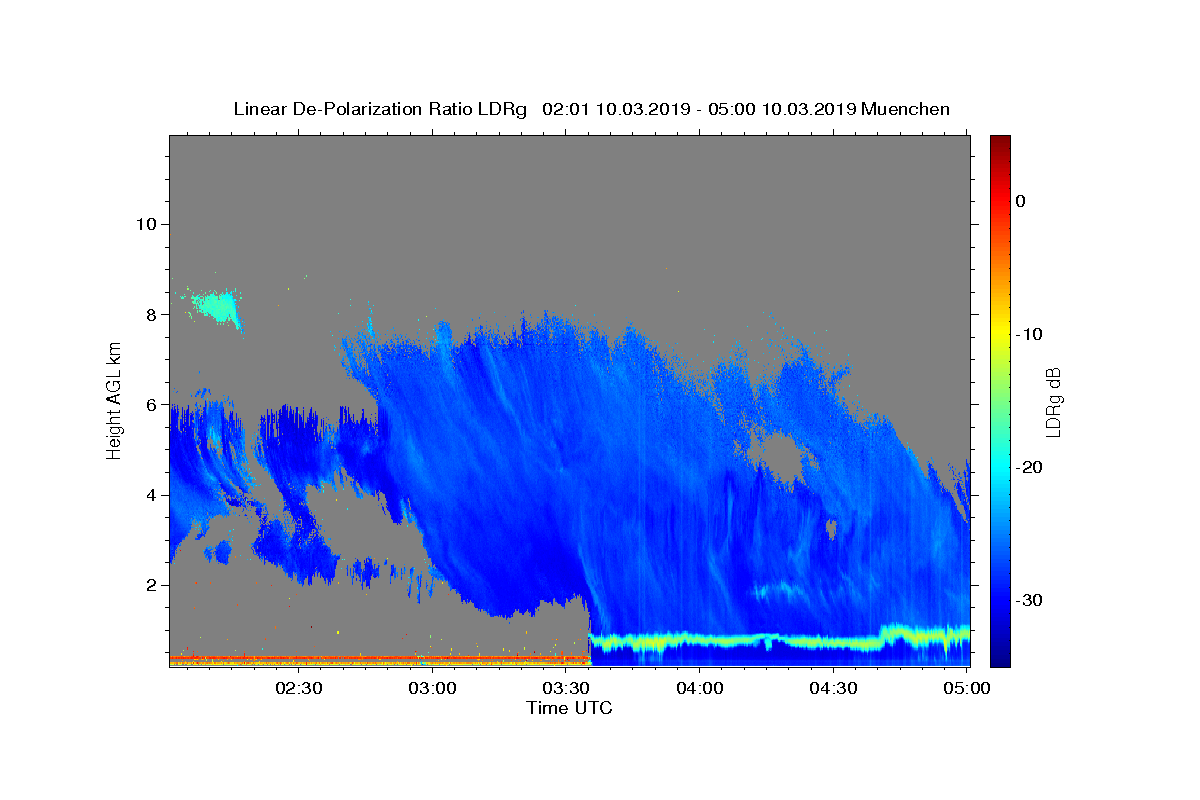The width and height of the screenshot is (1200, 800).
Task: Click the cyan cloud patch near 8 km
Action: (x=218, y=305)
